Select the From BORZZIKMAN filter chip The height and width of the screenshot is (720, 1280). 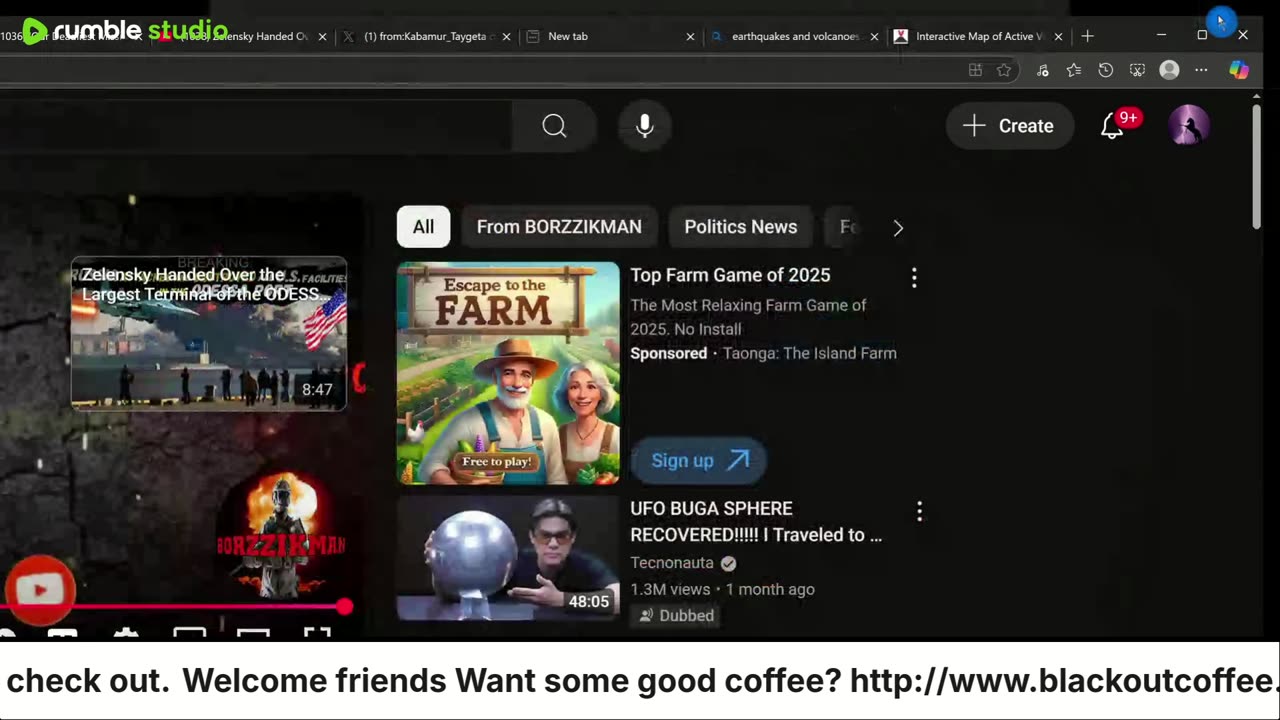coord(559,227)
